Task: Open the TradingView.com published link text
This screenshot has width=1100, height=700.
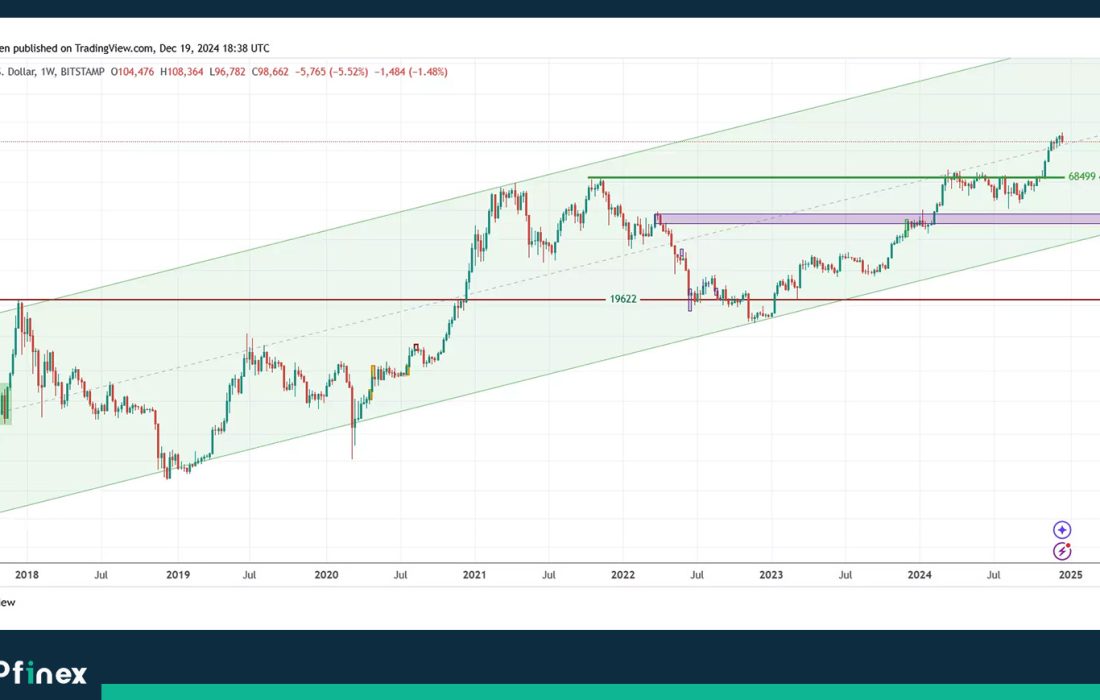Action: click(x=123, y=48)
